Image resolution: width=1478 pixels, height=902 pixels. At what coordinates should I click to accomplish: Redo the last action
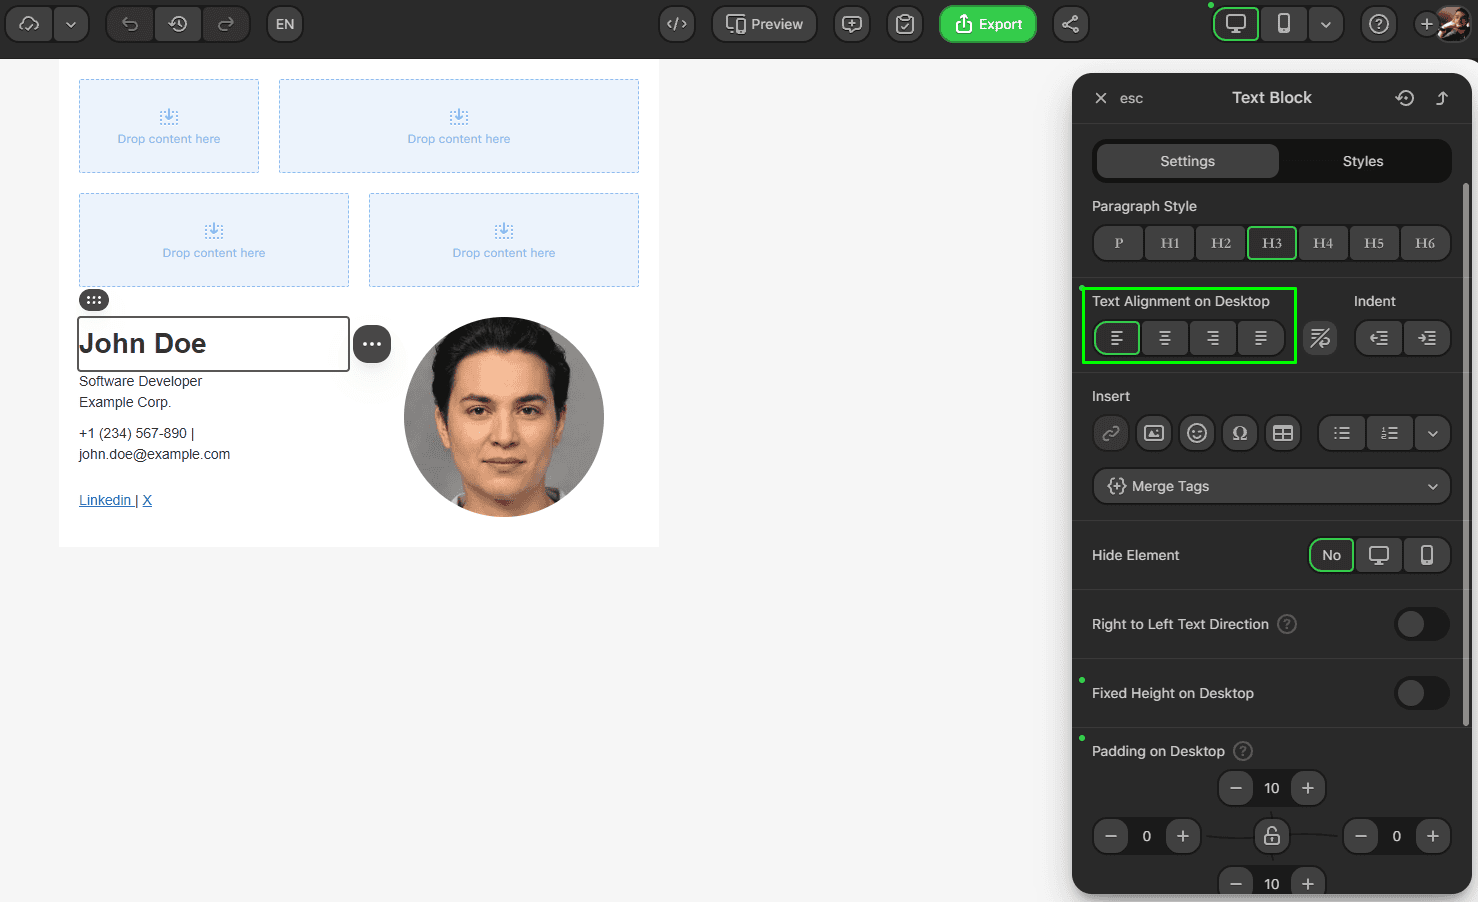pyautogui.click(x=226, y=24)
